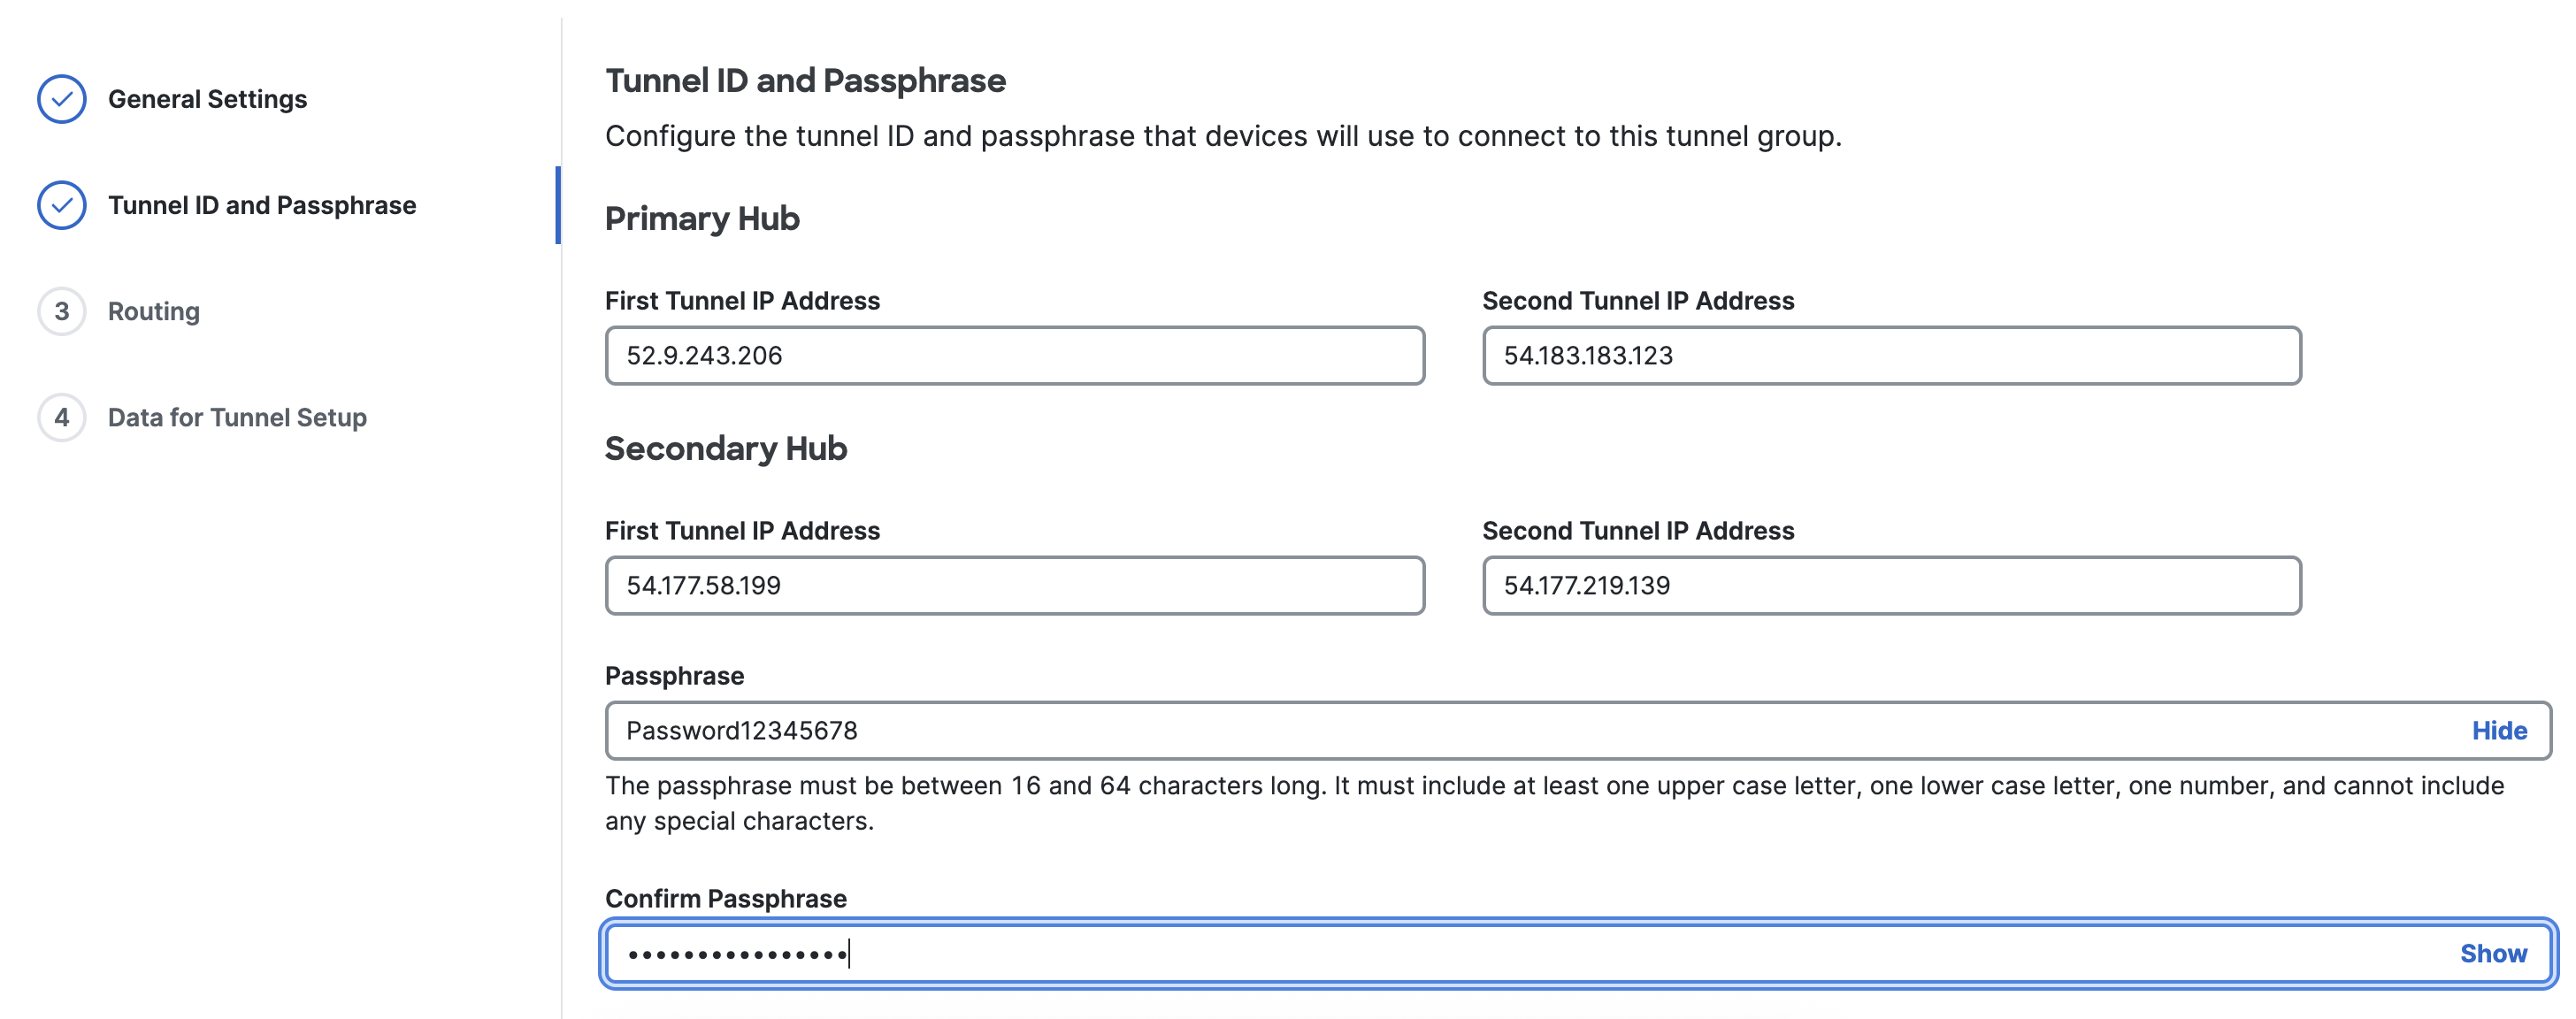Click the passphrase requirements help text

tap(1554, 803)
